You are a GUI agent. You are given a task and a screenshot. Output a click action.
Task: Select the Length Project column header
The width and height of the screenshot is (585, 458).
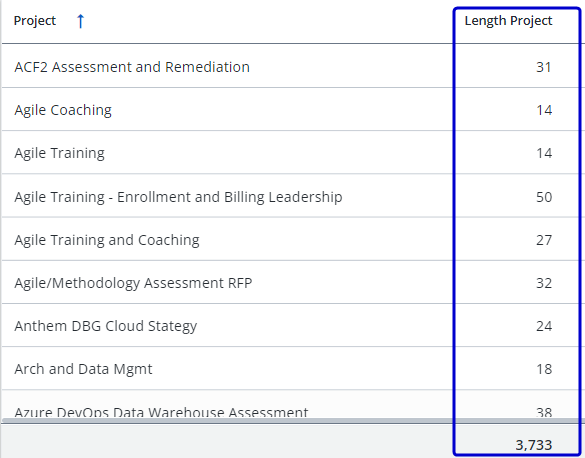[x=508, y=21]
